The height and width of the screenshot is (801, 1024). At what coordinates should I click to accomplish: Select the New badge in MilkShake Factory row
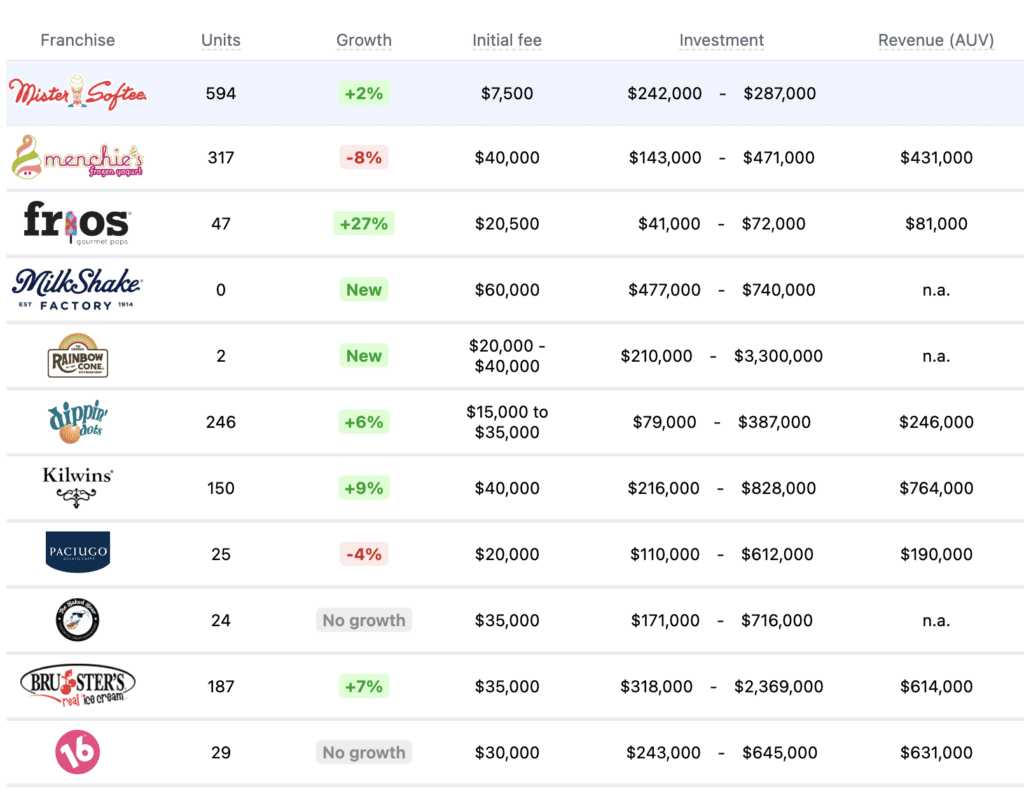pos(364,289)
